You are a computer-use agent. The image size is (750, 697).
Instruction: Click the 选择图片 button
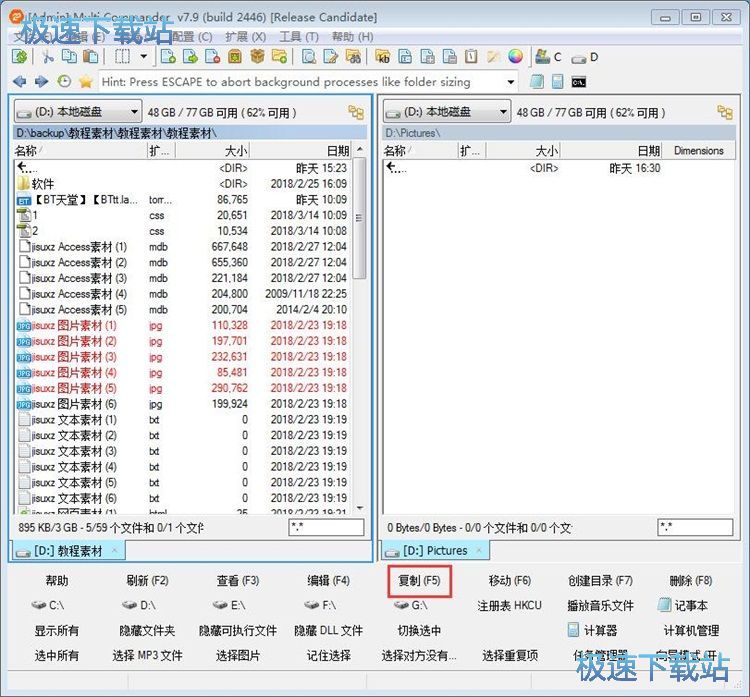pos(238,655)
